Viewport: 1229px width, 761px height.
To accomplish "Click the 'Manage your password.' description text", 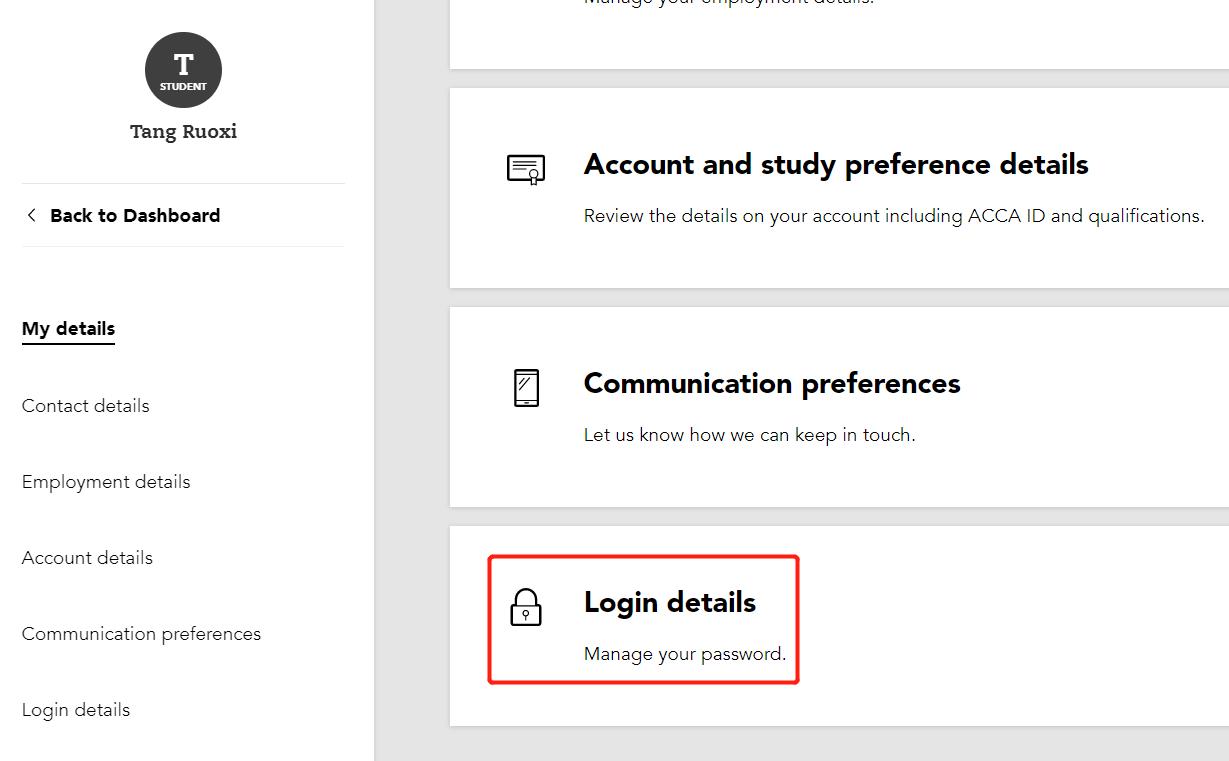I will 685,654.
